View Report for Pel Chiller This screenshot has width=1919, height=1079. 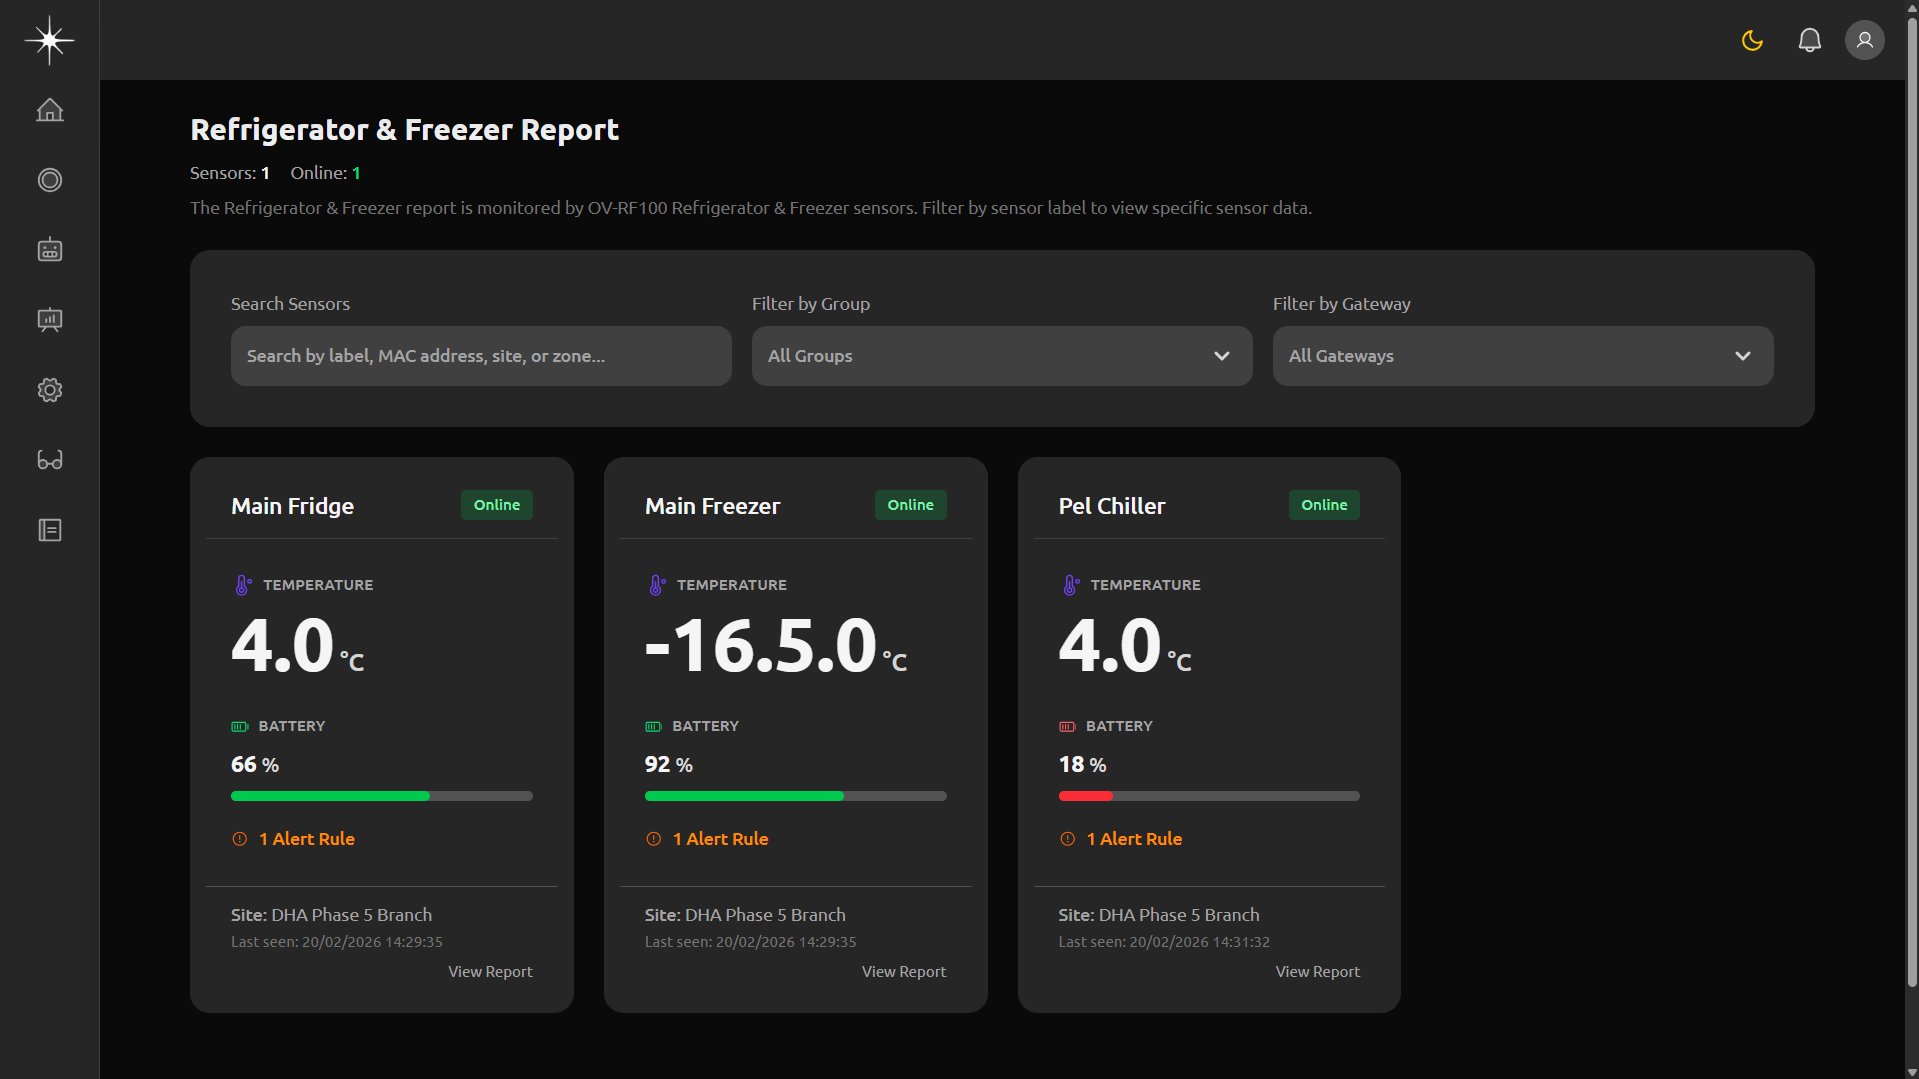pos(1317,972)
